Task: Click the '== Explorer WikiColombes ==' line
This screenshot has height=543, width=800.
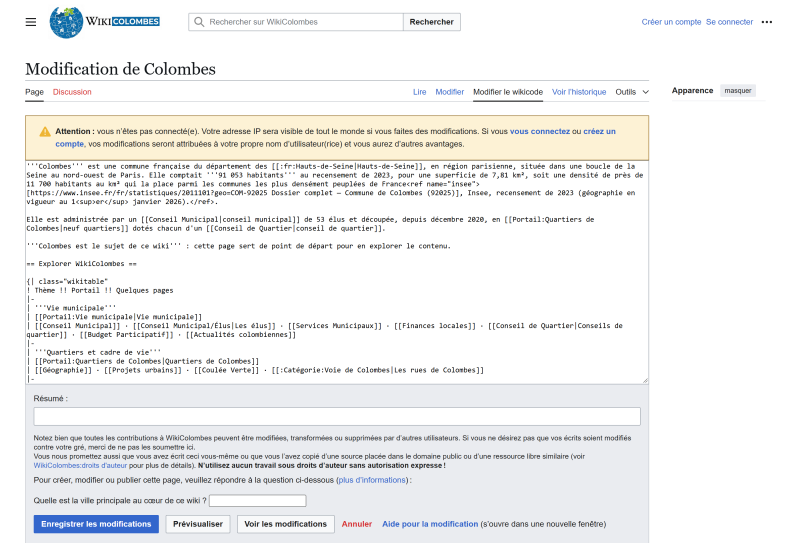Action: click(82, 264)
